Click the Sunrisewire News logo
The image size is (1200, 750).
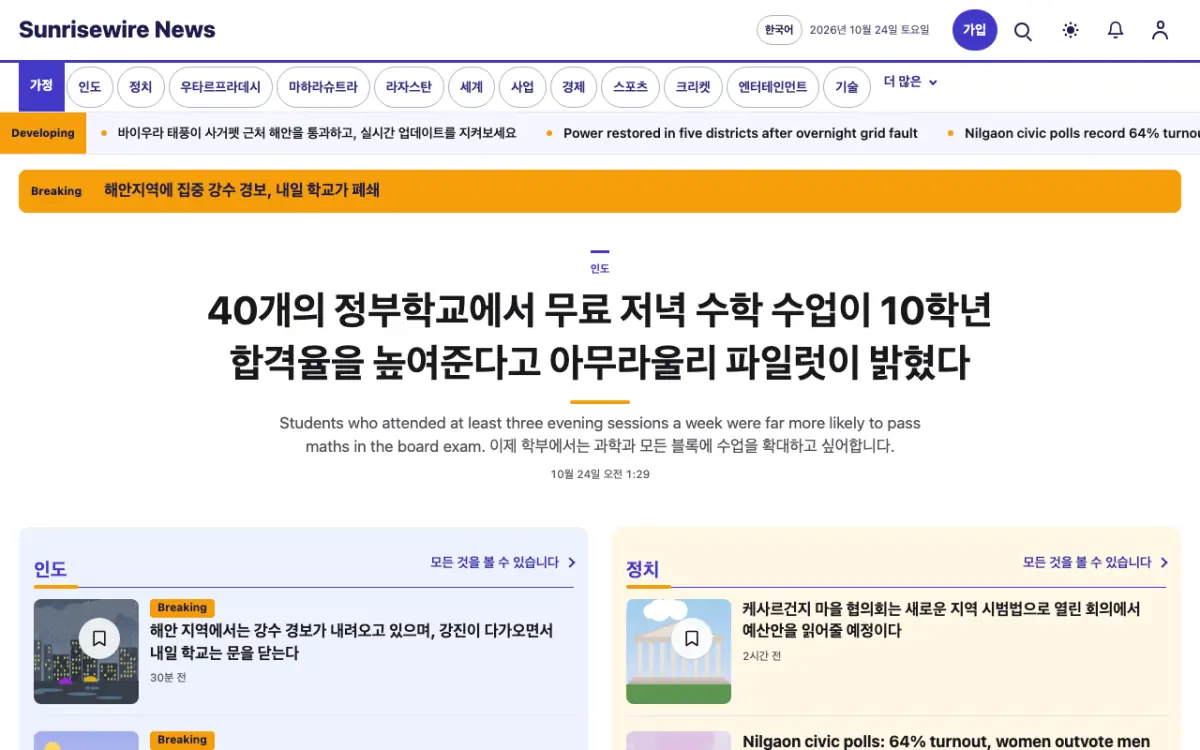pos(117,30)
